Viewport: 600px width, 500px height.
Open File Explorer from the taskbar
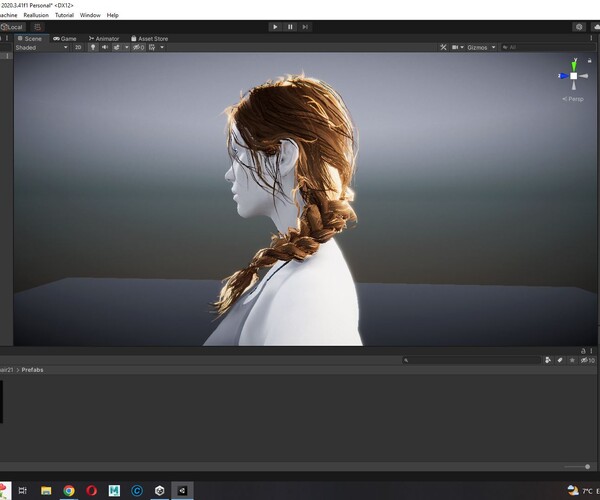(x=46, y=490)
